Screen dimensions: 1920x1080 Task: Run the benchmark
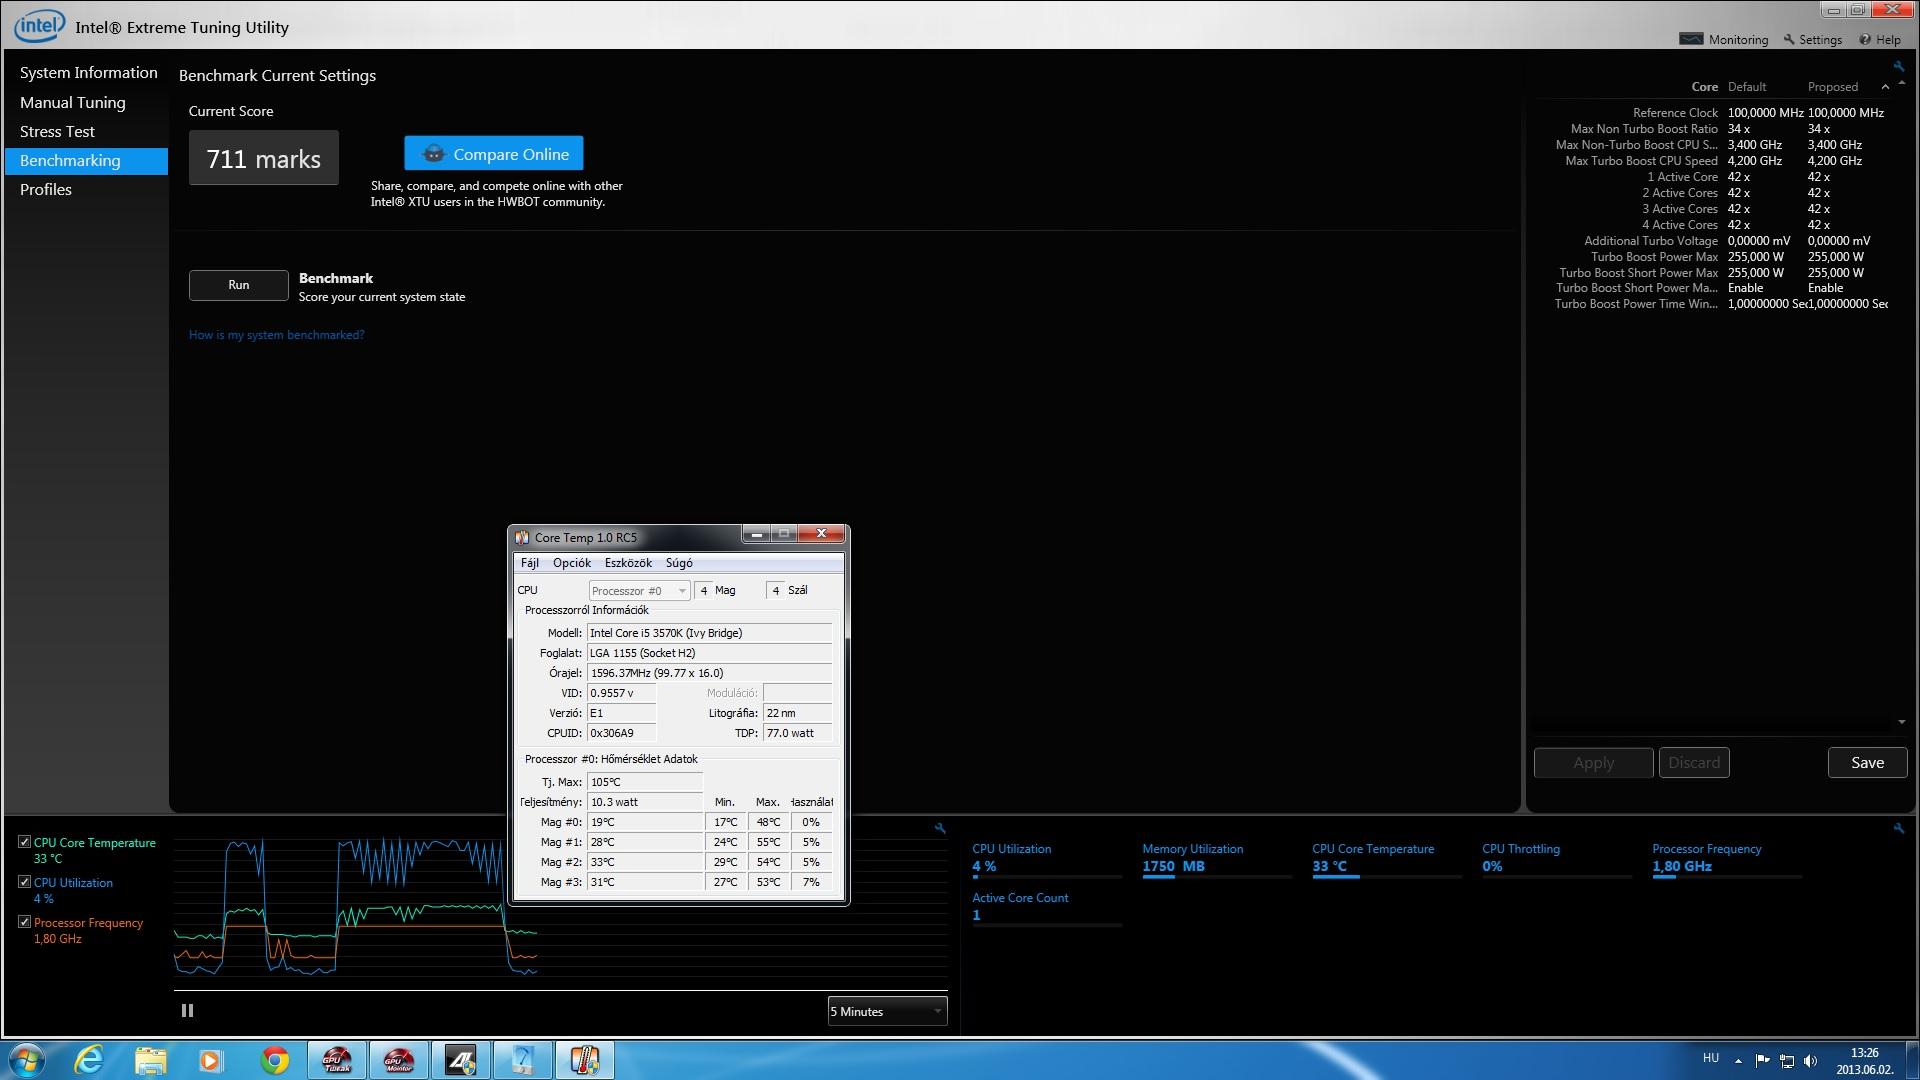tap(239, 285)
